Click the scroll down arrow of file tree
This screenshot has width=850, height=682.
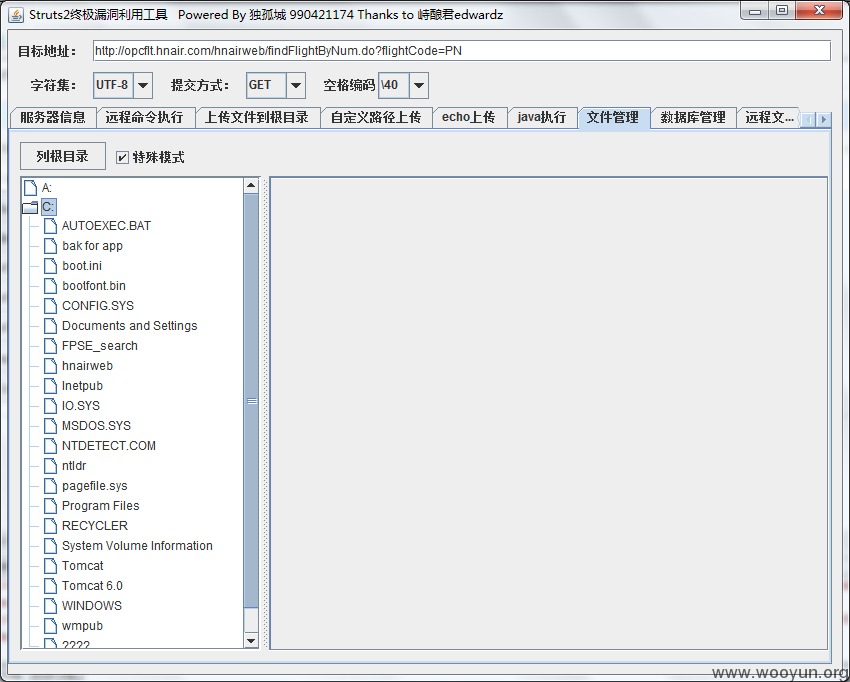coord(251,641)
